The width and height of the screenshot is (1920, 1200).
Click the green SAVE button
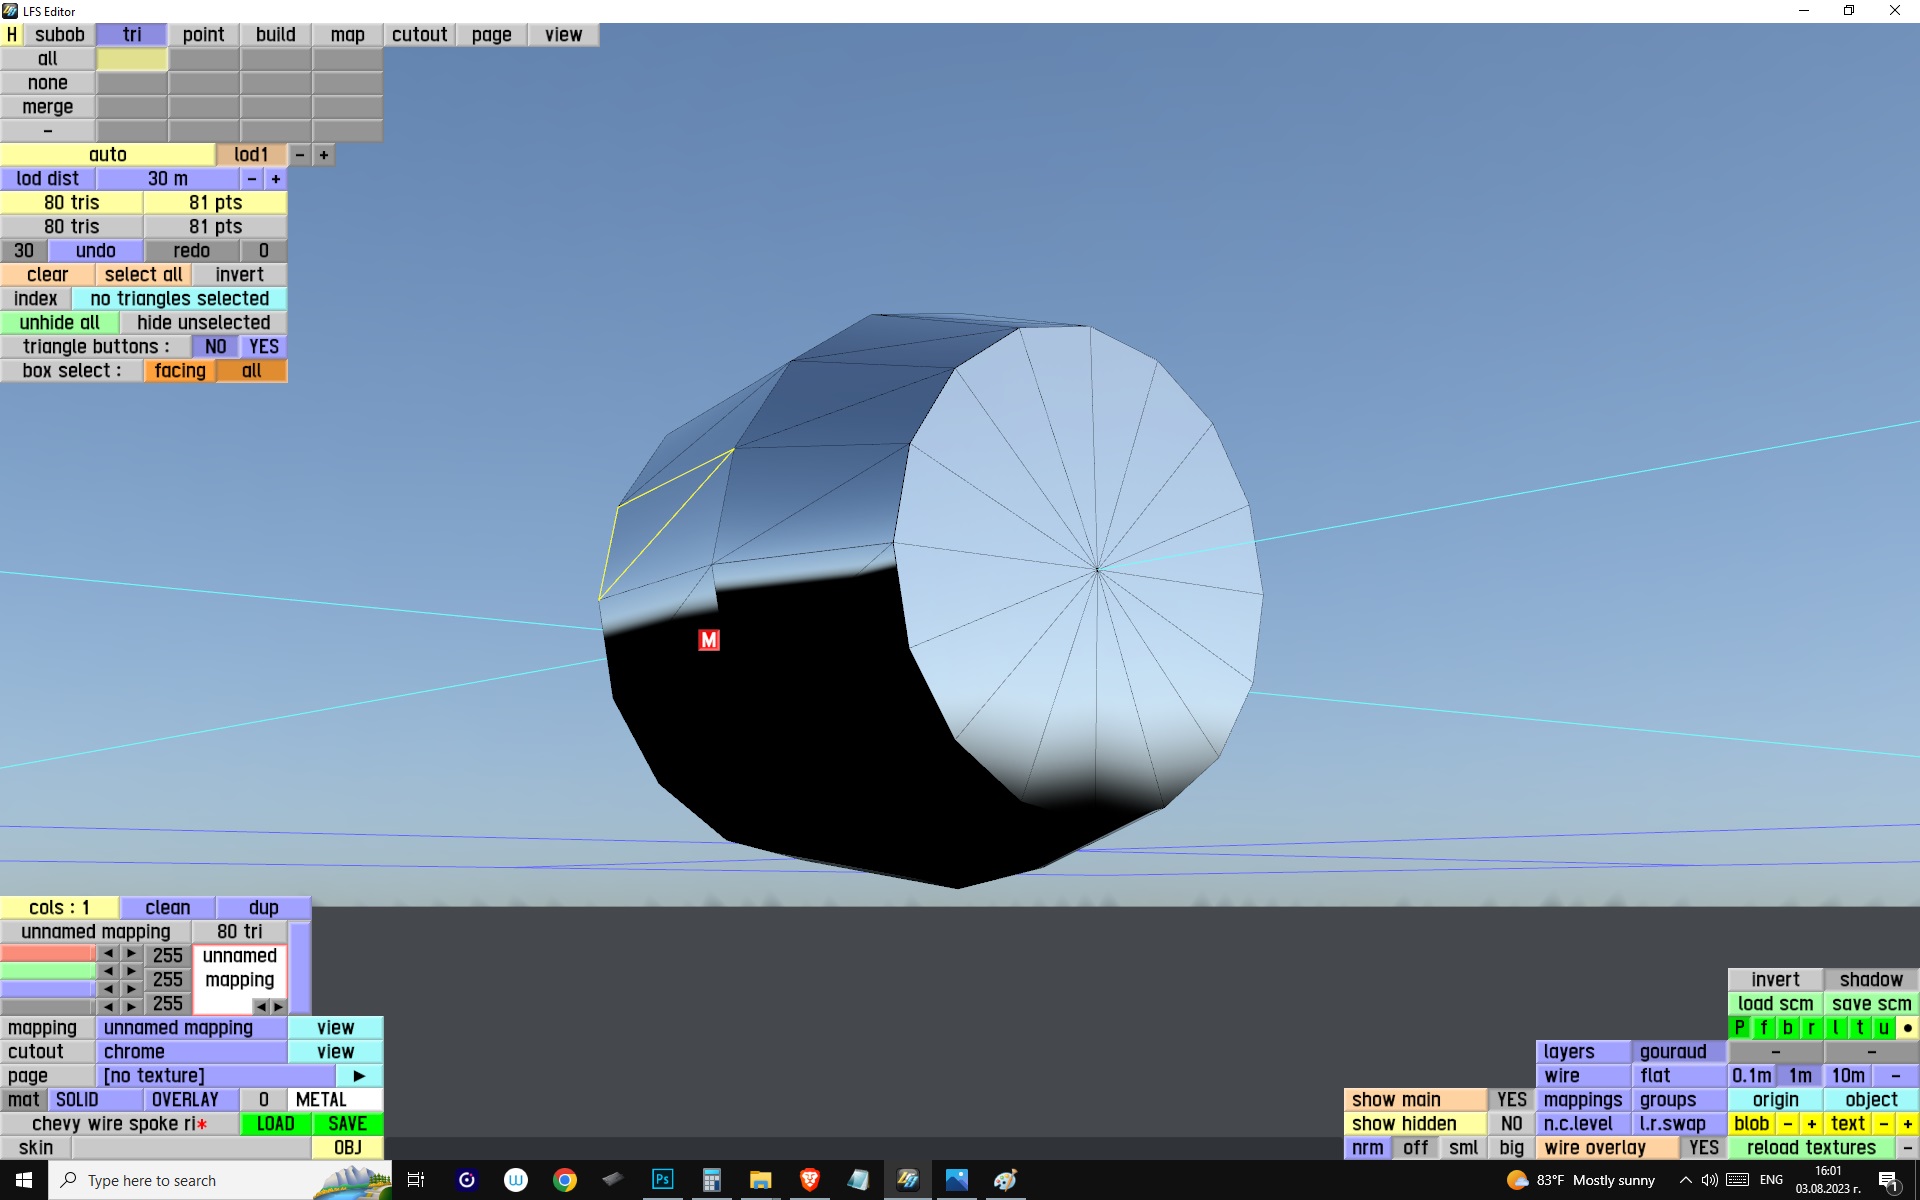click(347, 1124)
